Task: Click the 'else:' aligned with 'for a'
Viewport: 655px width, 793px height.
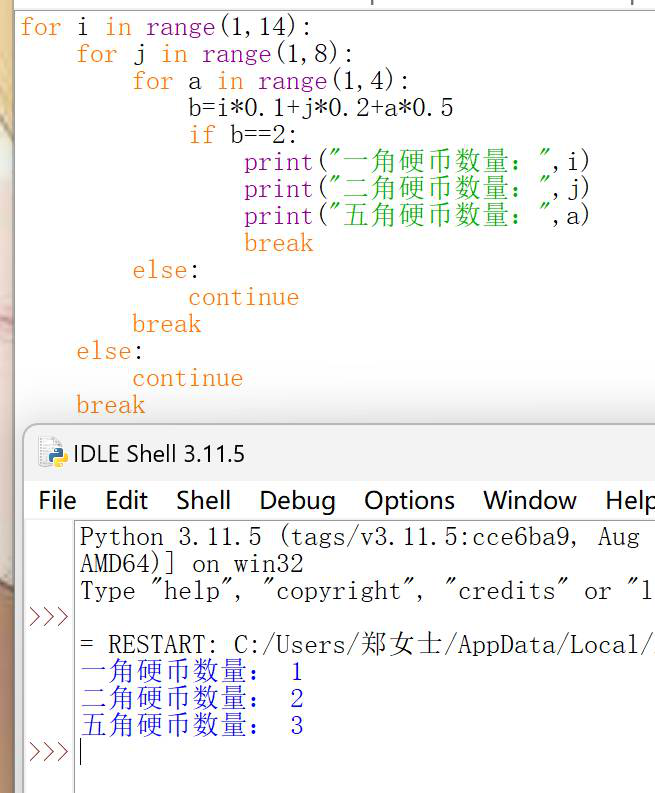Action: click(x=166, y=270)
